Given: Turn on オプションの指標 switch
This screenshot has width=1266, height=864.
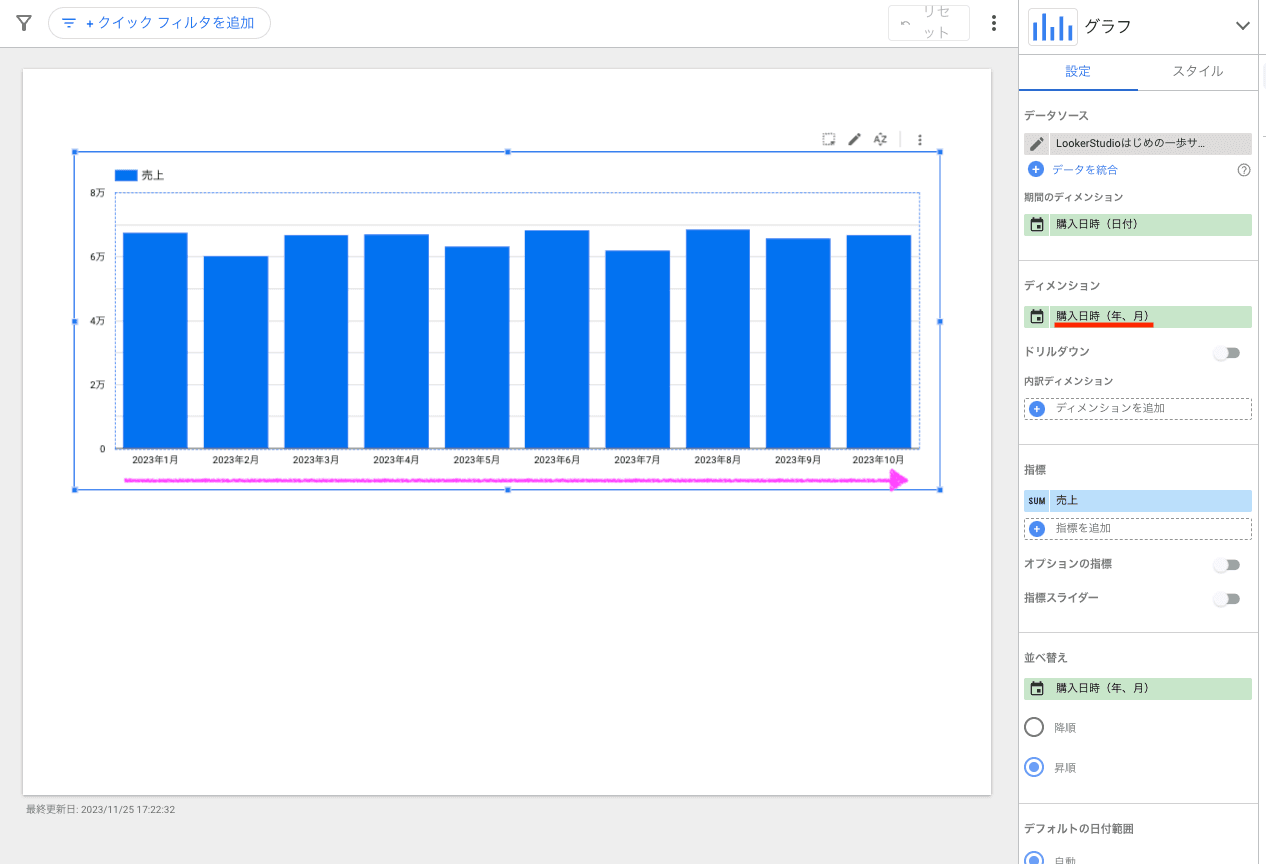Looking at the screenshot, I should pyautogui.click(x=1226, y=565).
